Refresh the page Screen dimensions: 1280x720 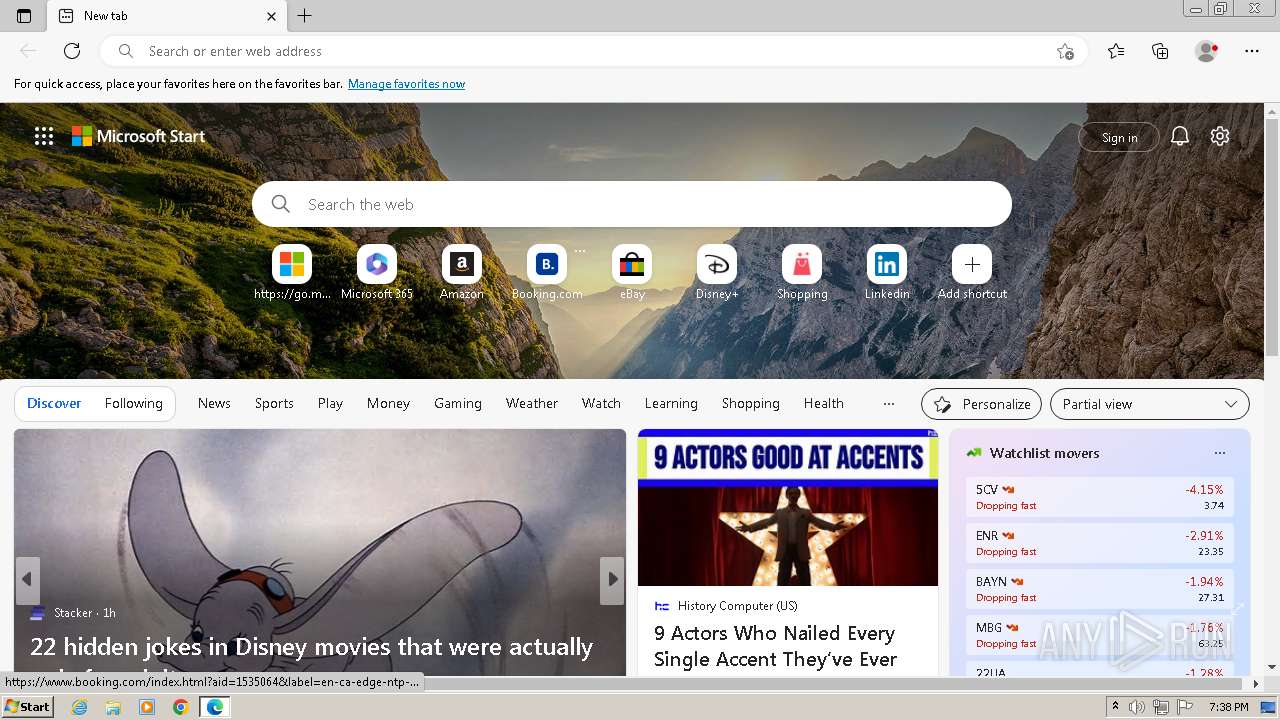click(x=72, y=51)
